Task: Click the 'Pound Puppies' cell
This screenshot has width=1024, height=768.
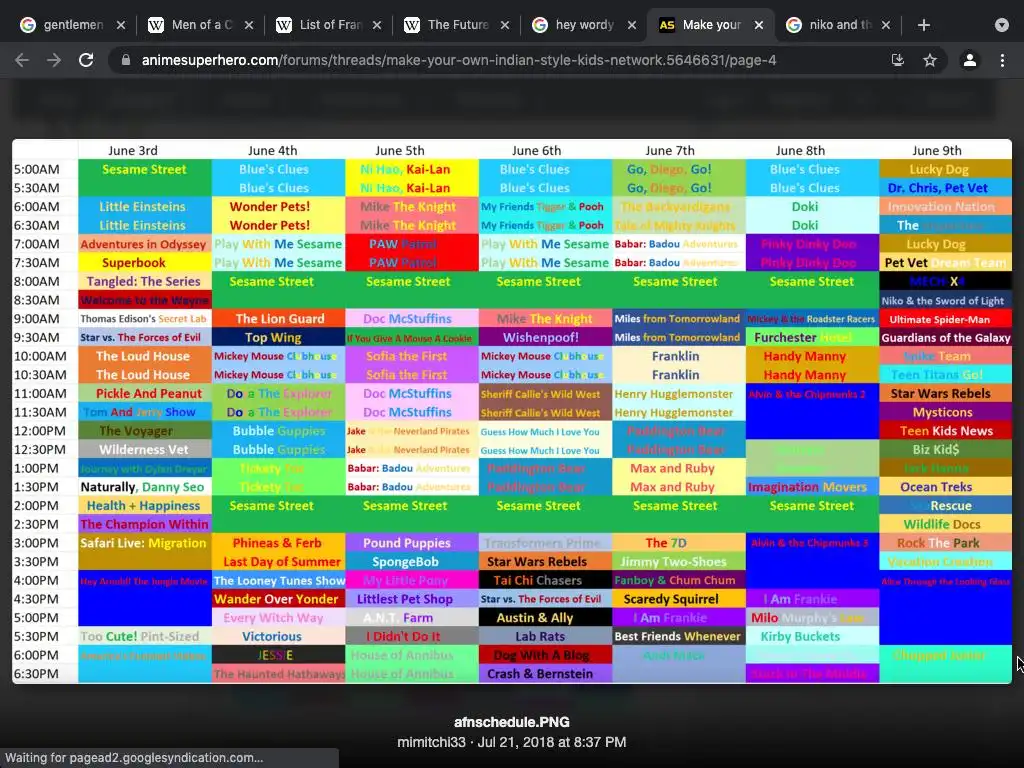Action: (412, 543)
